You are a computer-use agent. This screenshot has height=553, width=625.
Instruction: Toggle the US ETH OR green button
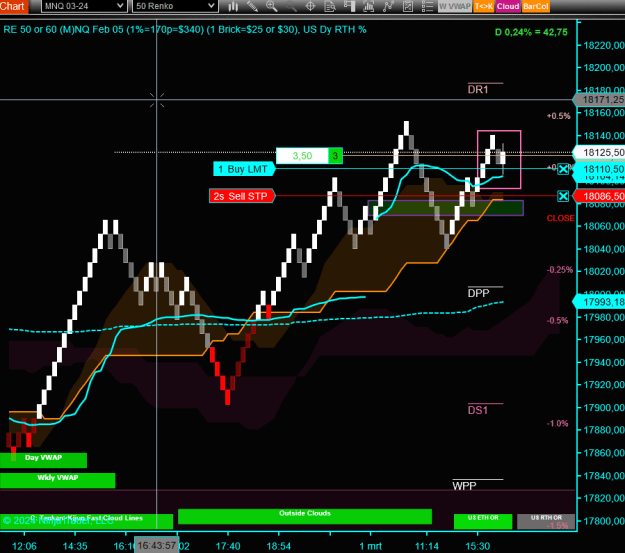483,522
